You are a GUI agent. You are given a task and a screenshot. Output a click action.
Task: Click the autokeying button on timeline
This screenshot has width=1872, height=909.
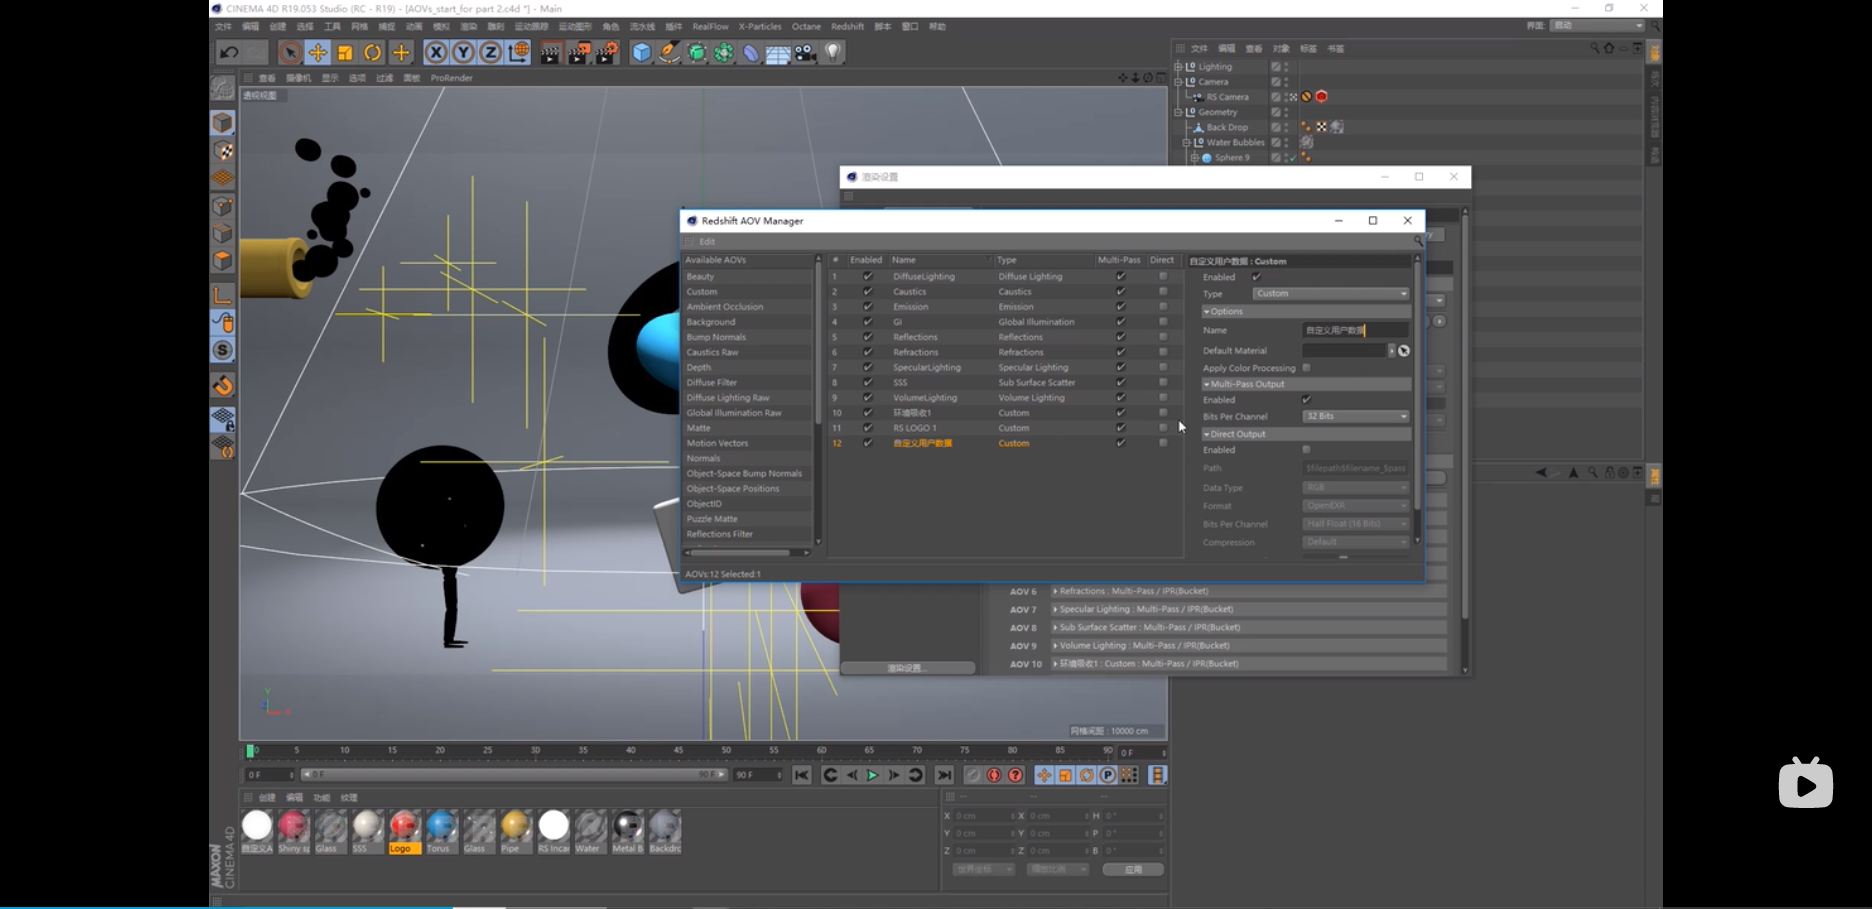click(x=994, y=775)
